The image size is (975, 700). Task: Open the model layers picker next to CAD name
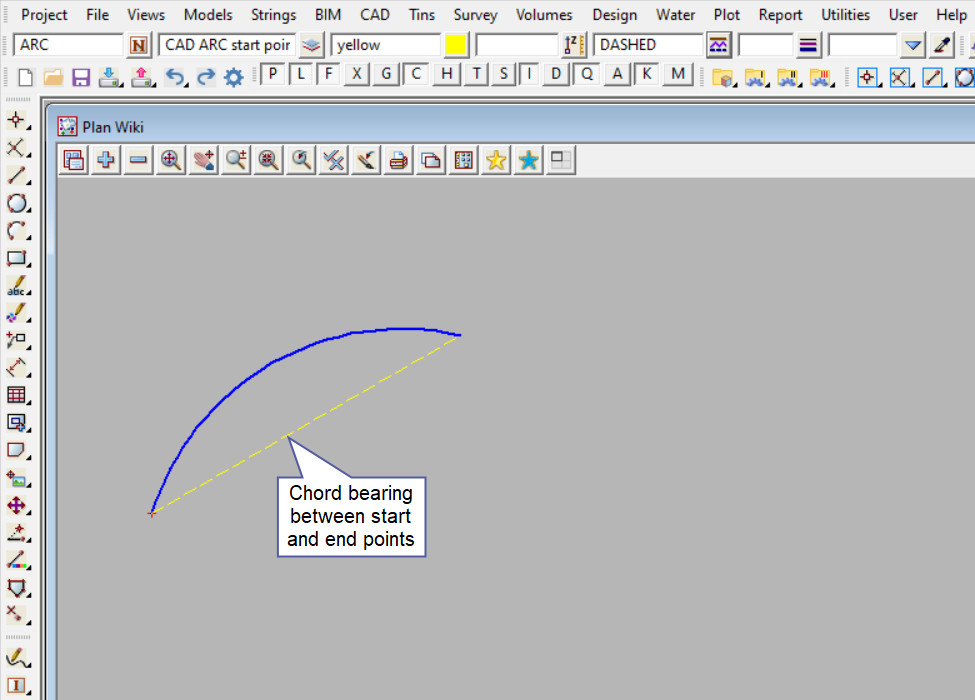(312, 45)
